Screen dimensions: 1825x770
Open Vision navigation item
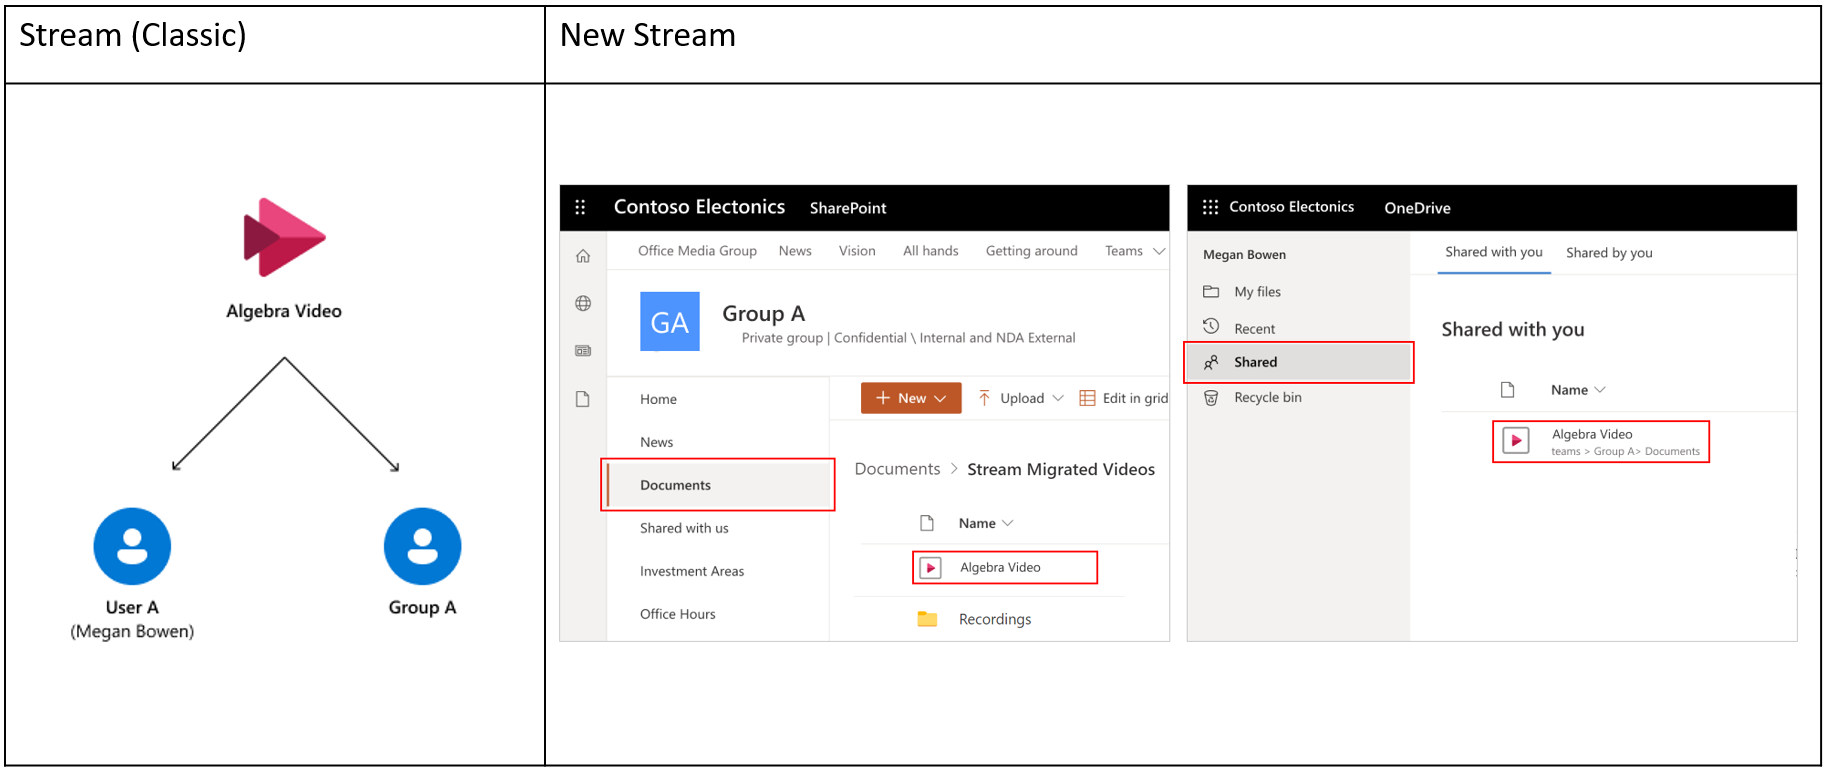pos(857,251)
